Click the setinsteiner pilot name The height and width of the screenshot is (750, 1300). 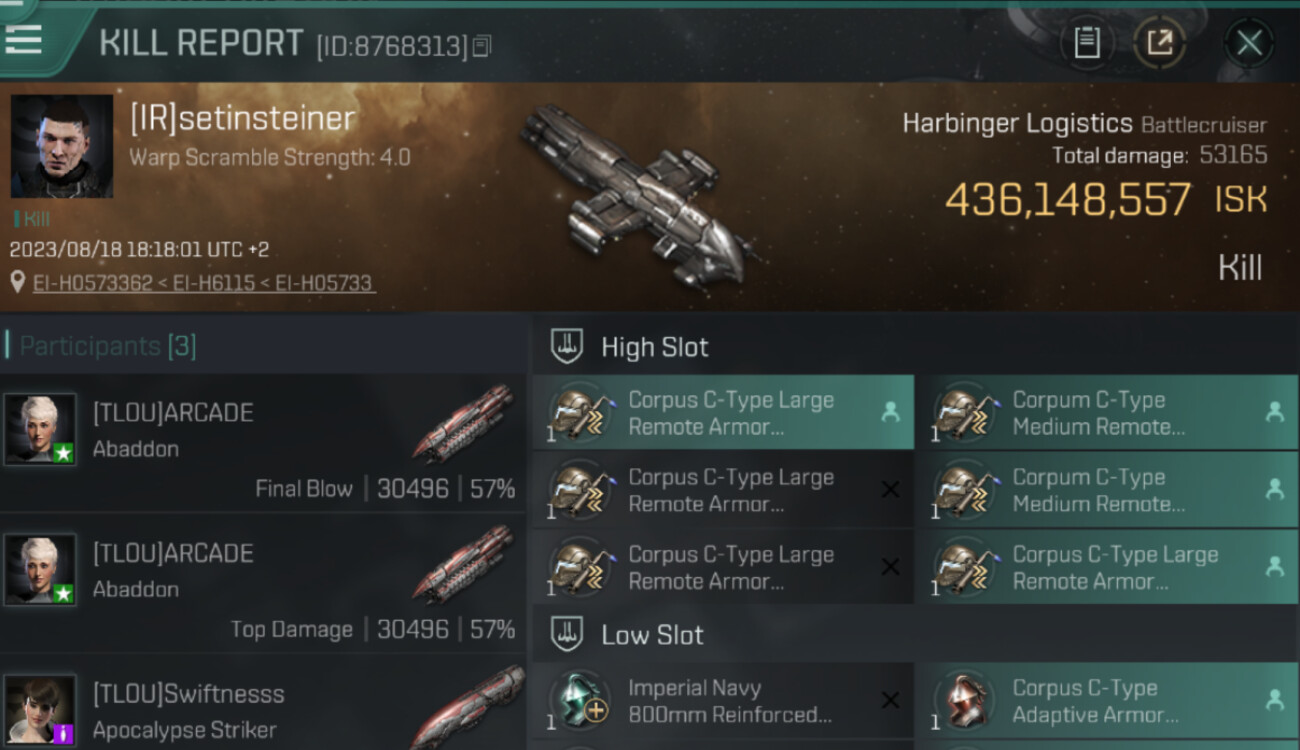[x=243, y=118]
